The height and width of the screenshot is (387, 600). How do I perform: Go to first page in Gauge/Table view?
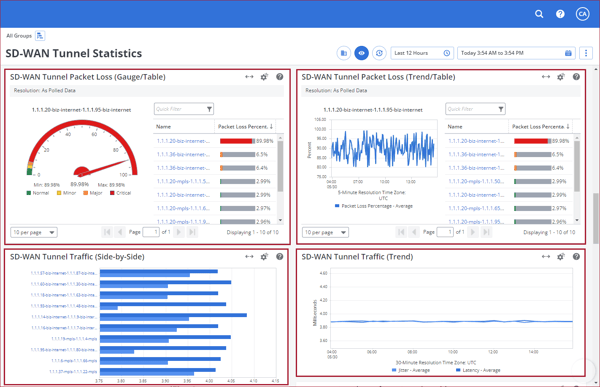(107, 232)
